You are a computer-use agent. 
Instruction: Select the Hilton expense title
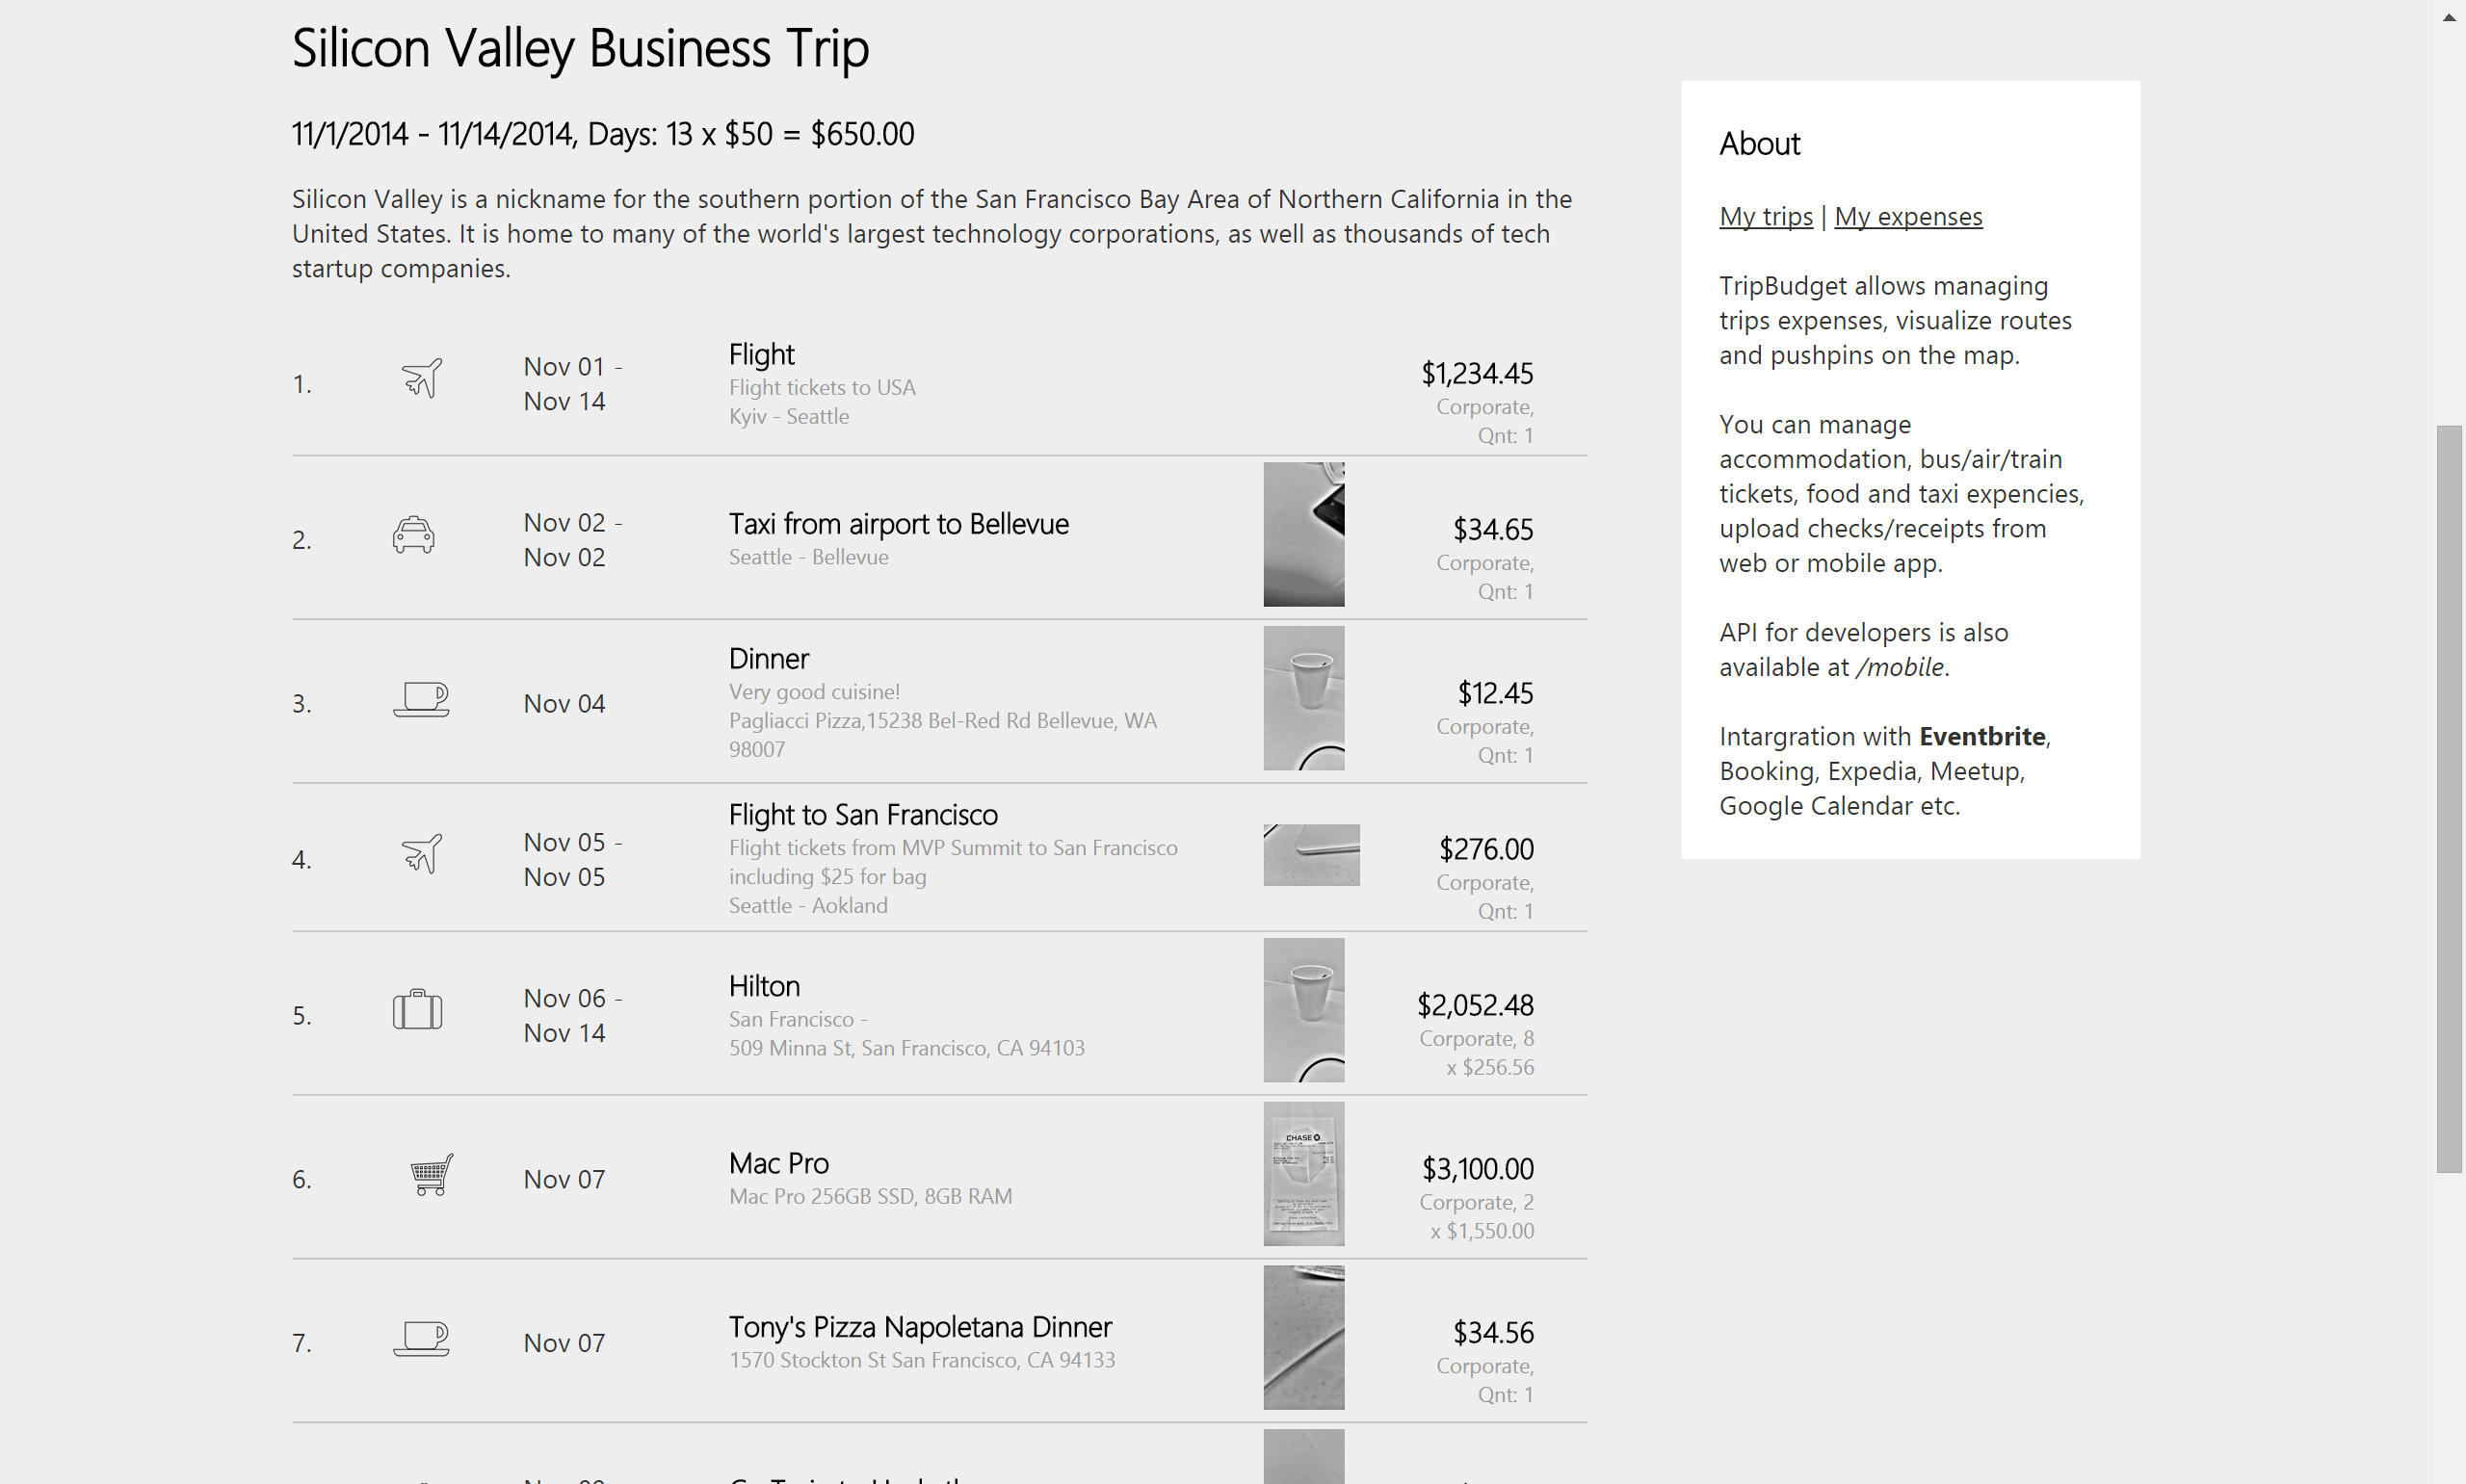tap(764, 986)
